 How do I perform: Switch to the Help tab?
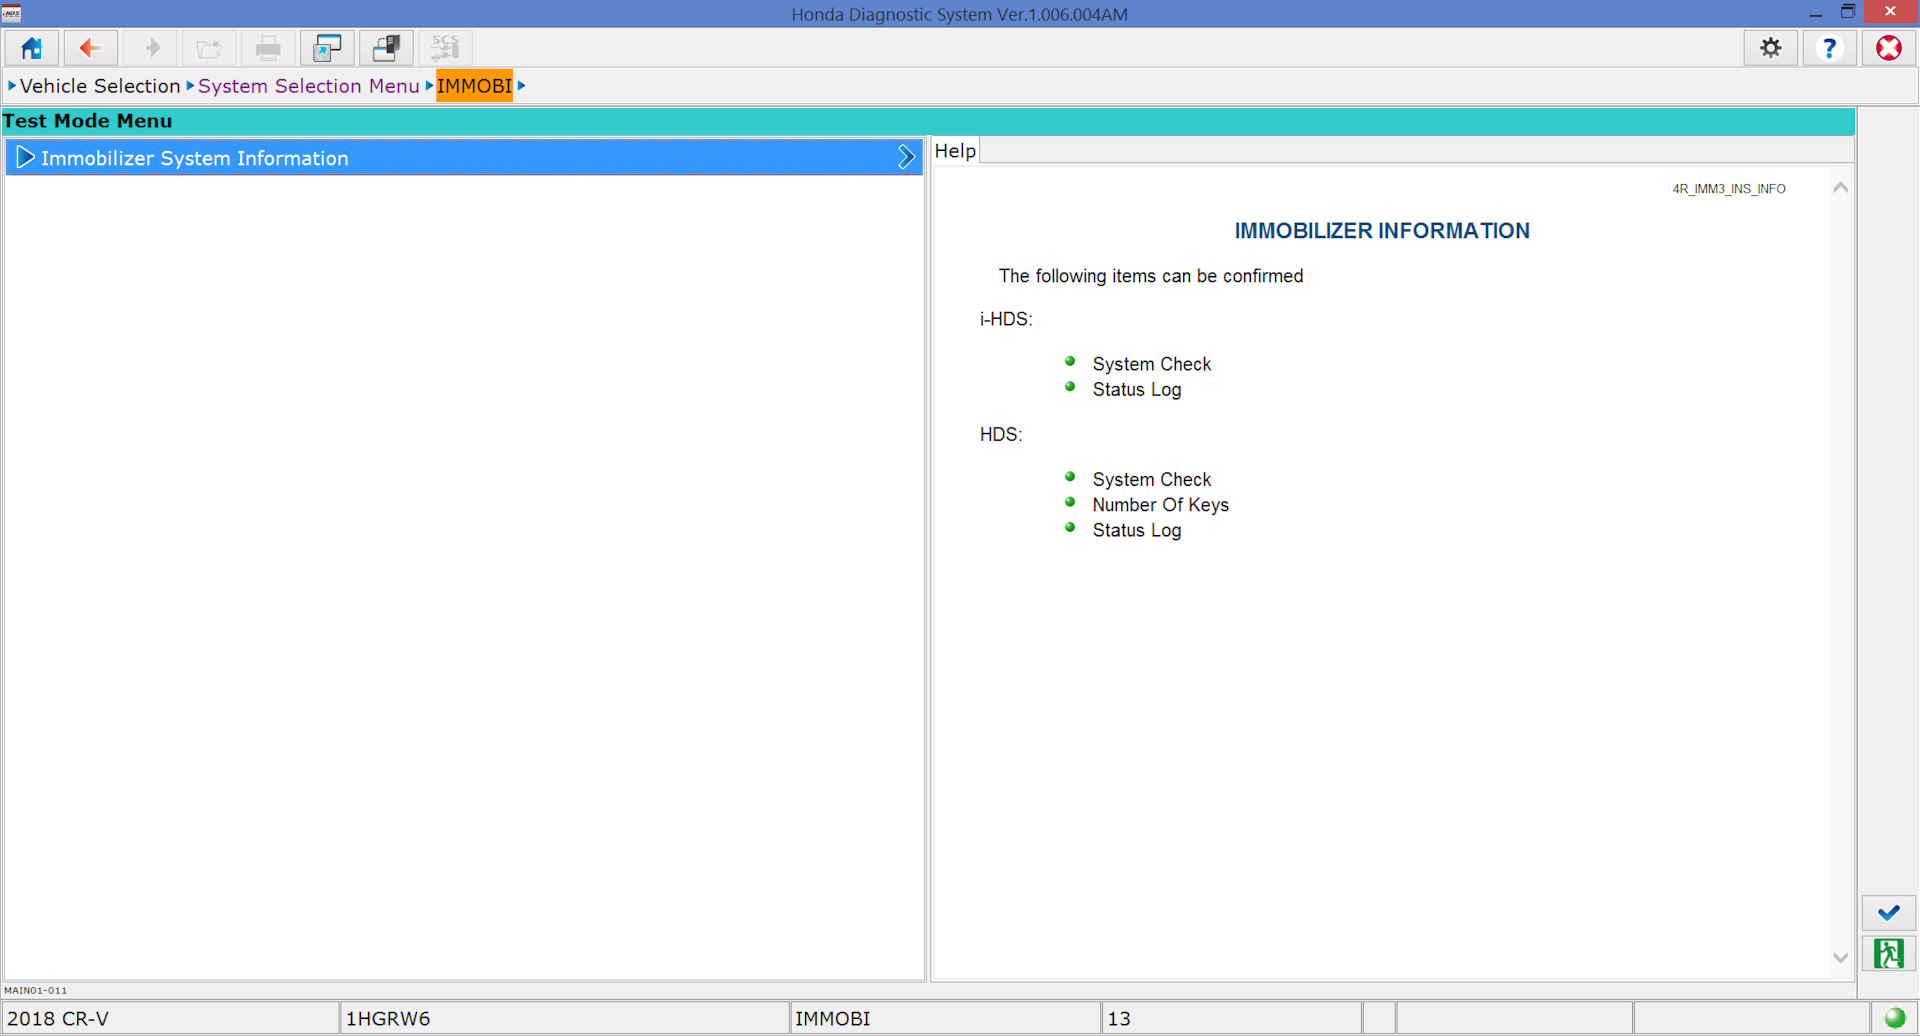(x=955, y=151)
